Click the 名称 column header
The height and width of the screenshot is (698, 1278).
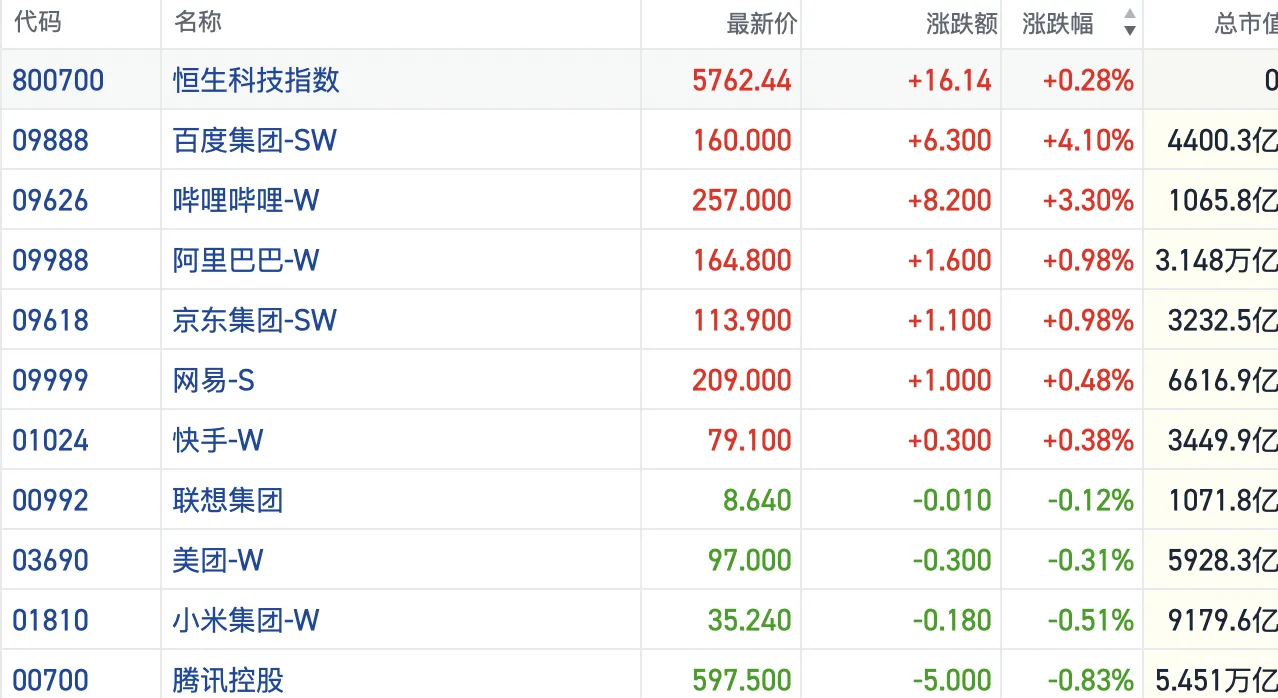198,23
